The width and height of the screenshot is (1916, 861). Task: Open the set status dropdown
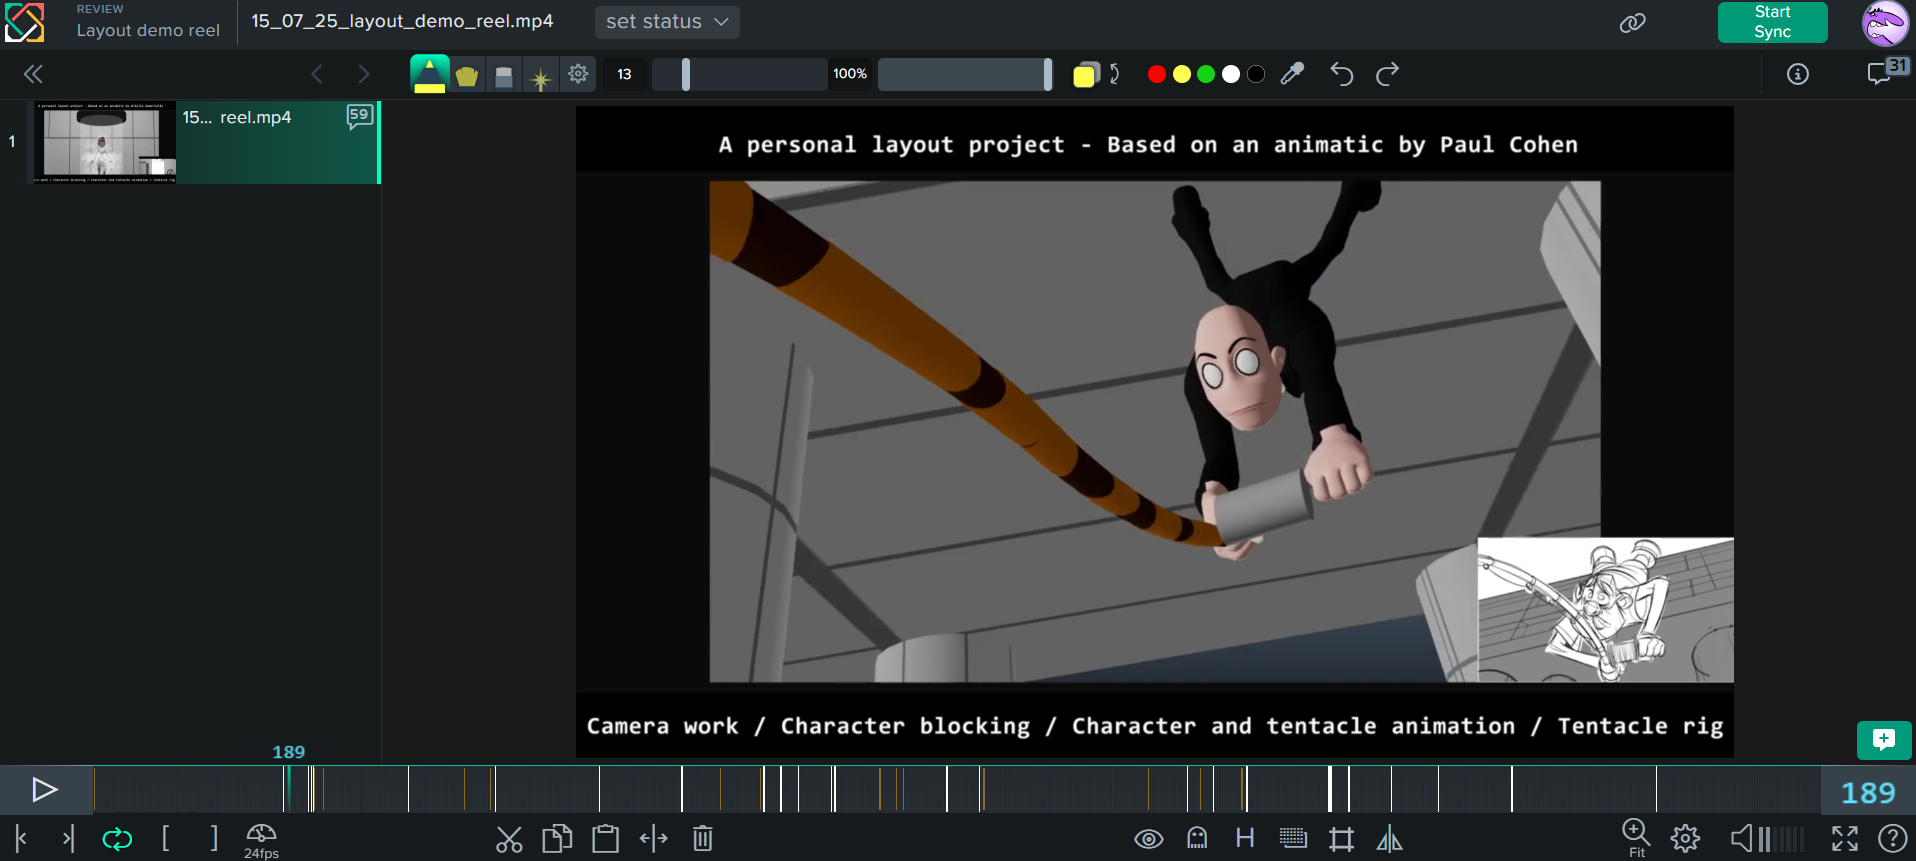pyautogui.click(x=667, y=22)
